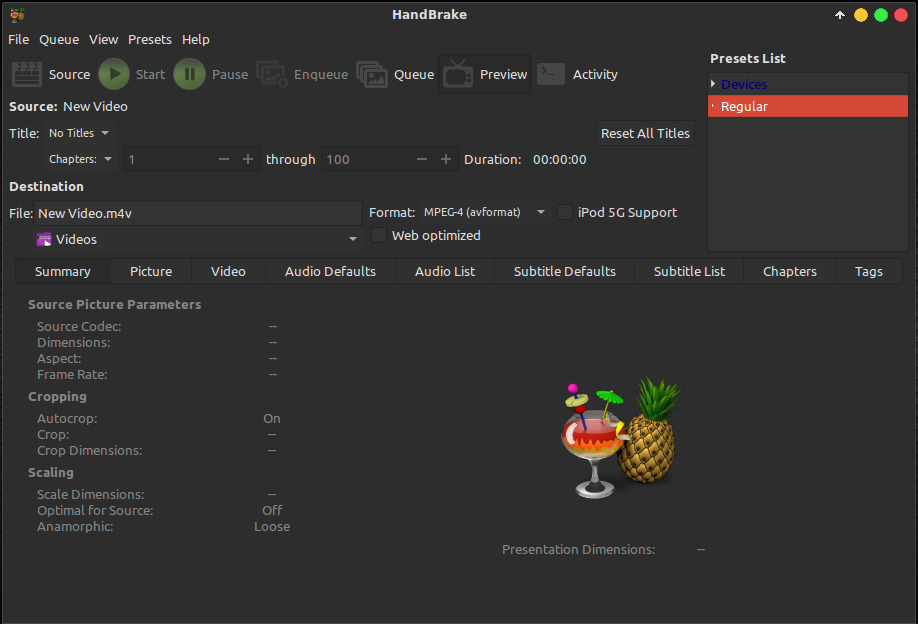Open the Format dropdown set to MPEG-4

point(485,212)
